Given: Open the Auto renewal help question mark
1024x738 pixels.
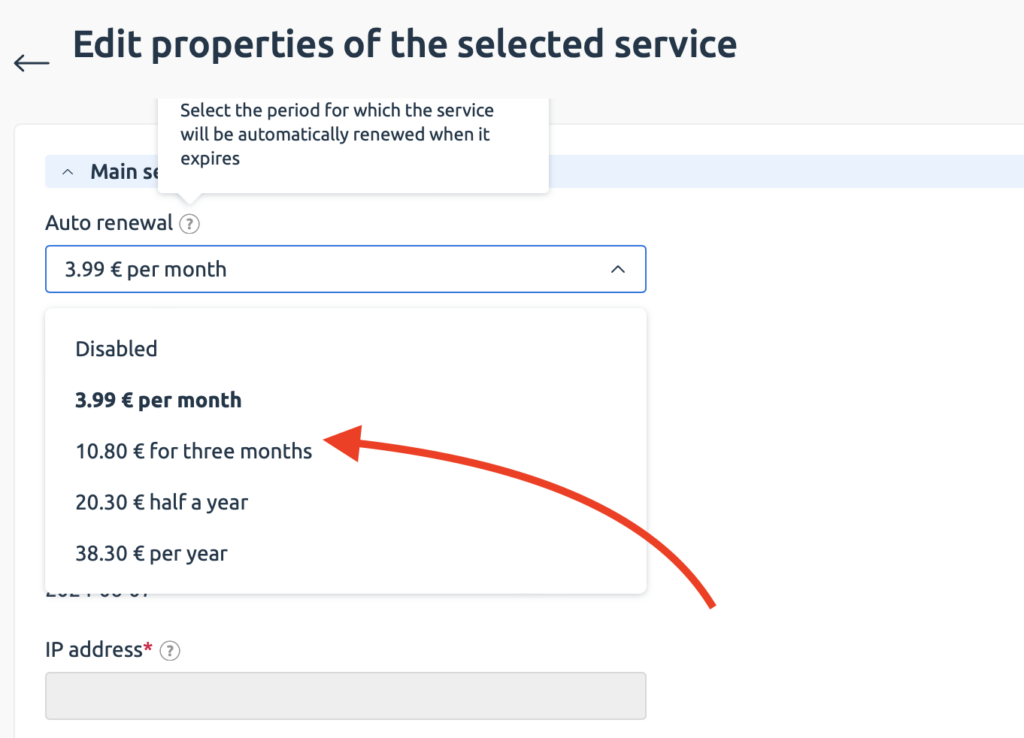Looking at the screenshot, I should coord(189,224).
